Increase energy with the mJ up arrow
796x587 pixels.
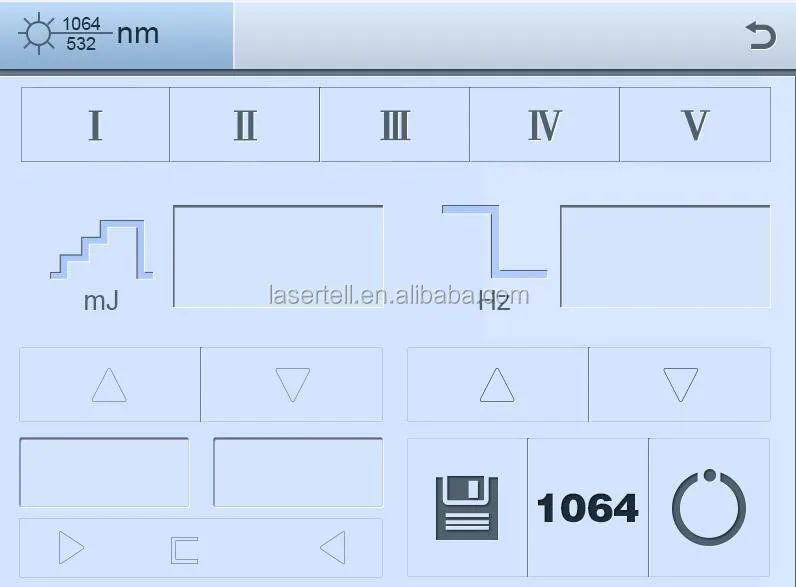pos(110,384)
